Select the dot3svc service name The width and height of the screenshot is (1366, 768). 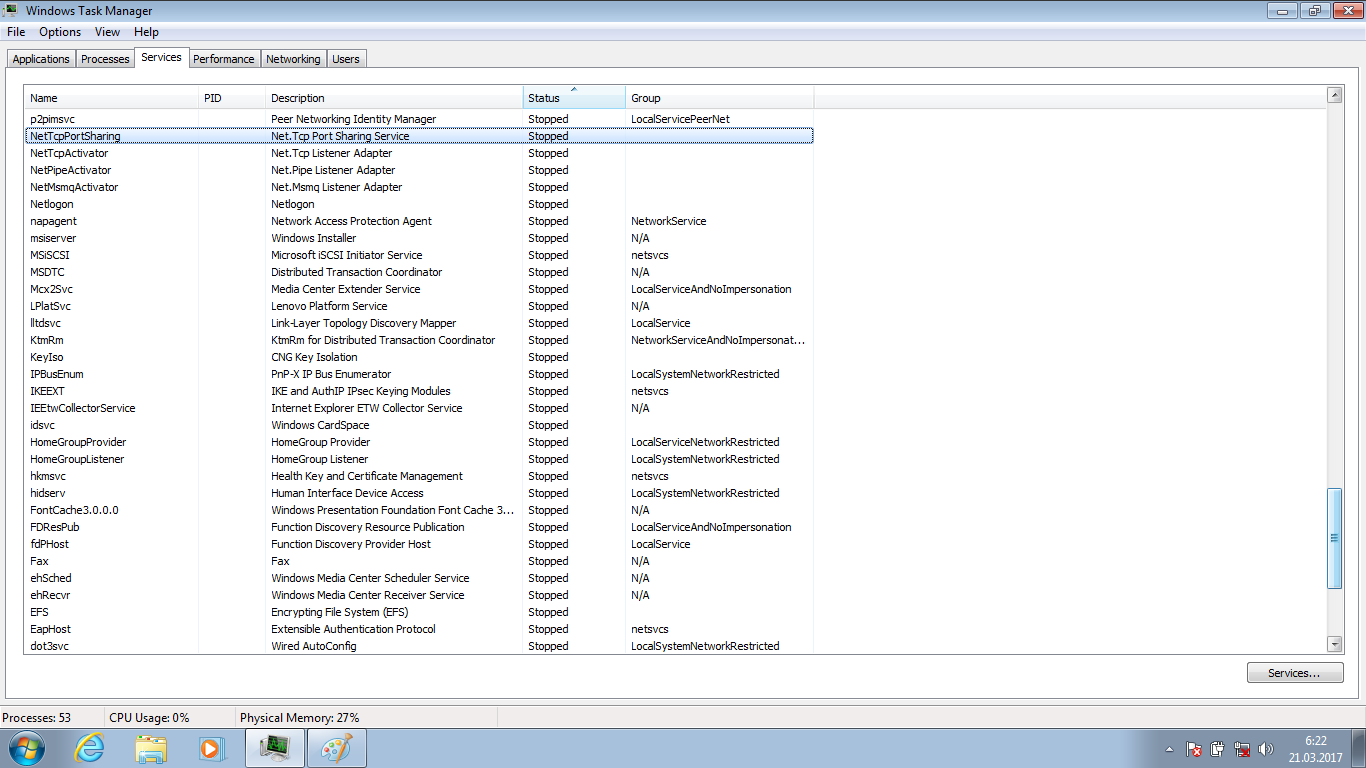pos(49,646)
